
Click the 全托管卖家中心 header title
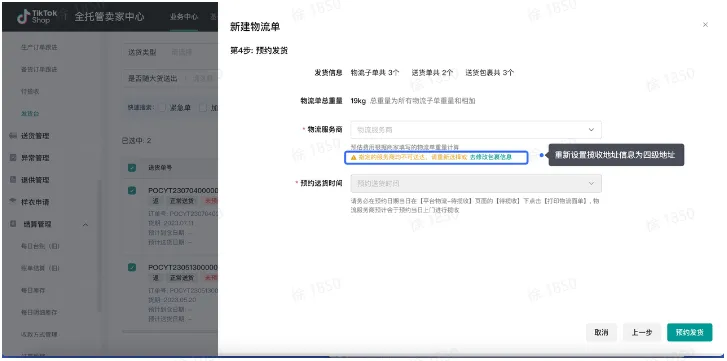(x=109, y=17)
